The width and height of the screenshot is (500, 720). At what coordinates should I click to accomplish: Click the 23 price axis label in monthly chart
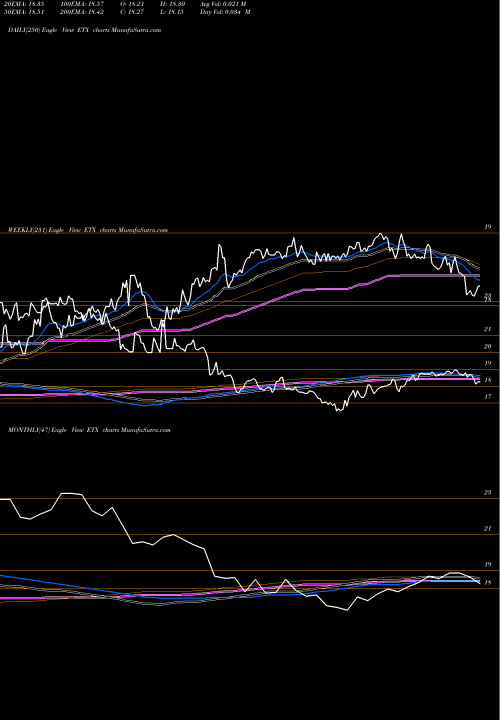pos(488,492)
